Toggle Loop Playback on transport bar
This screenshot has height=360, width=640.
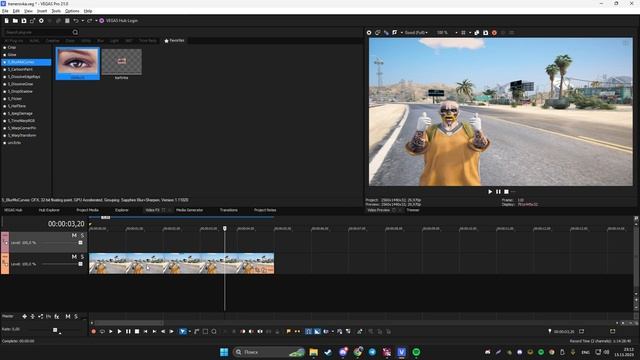tap(102, 331)
